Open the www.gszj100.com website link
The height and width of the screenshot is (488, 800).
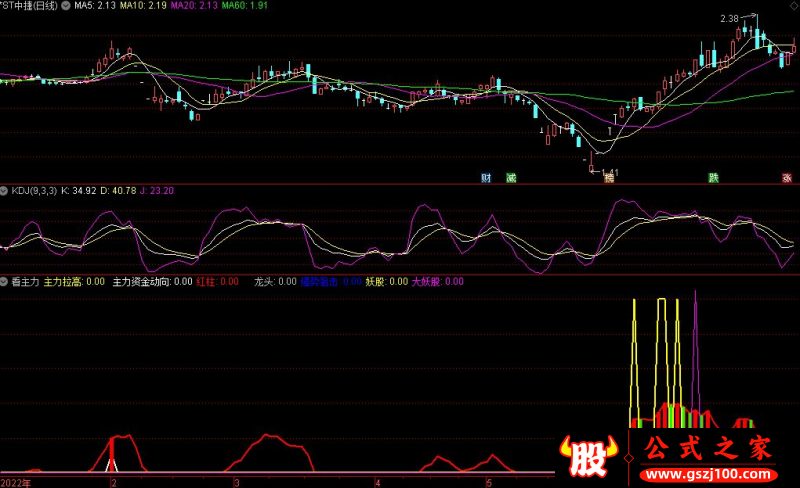pos(708,471)
